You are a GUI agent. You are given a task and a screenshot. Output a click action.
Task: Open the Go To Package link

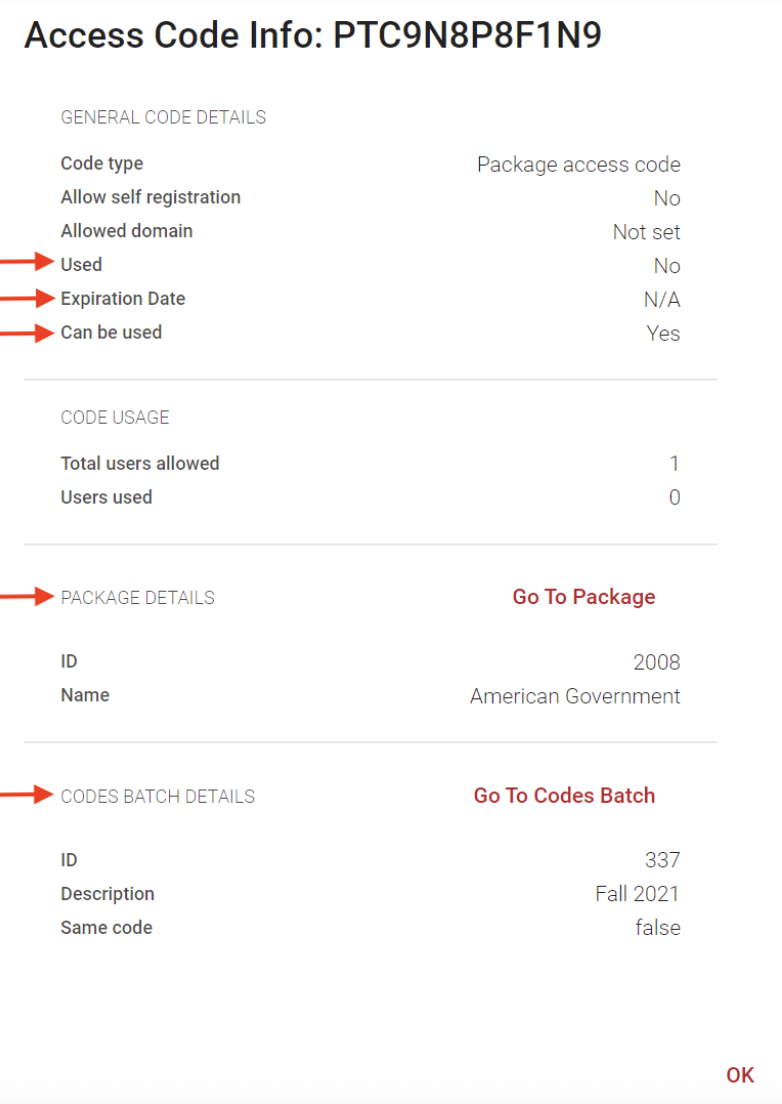click(584, 597)
